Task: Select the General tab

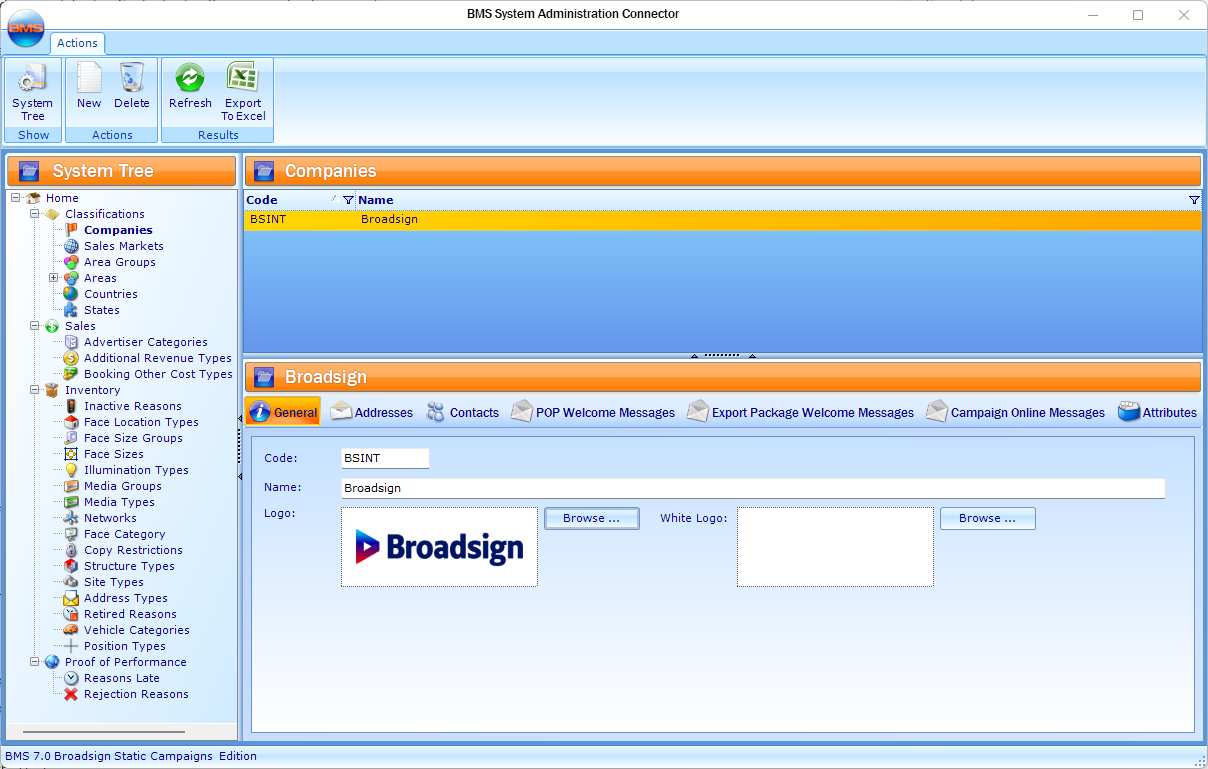Action: (x=284, y=412)
